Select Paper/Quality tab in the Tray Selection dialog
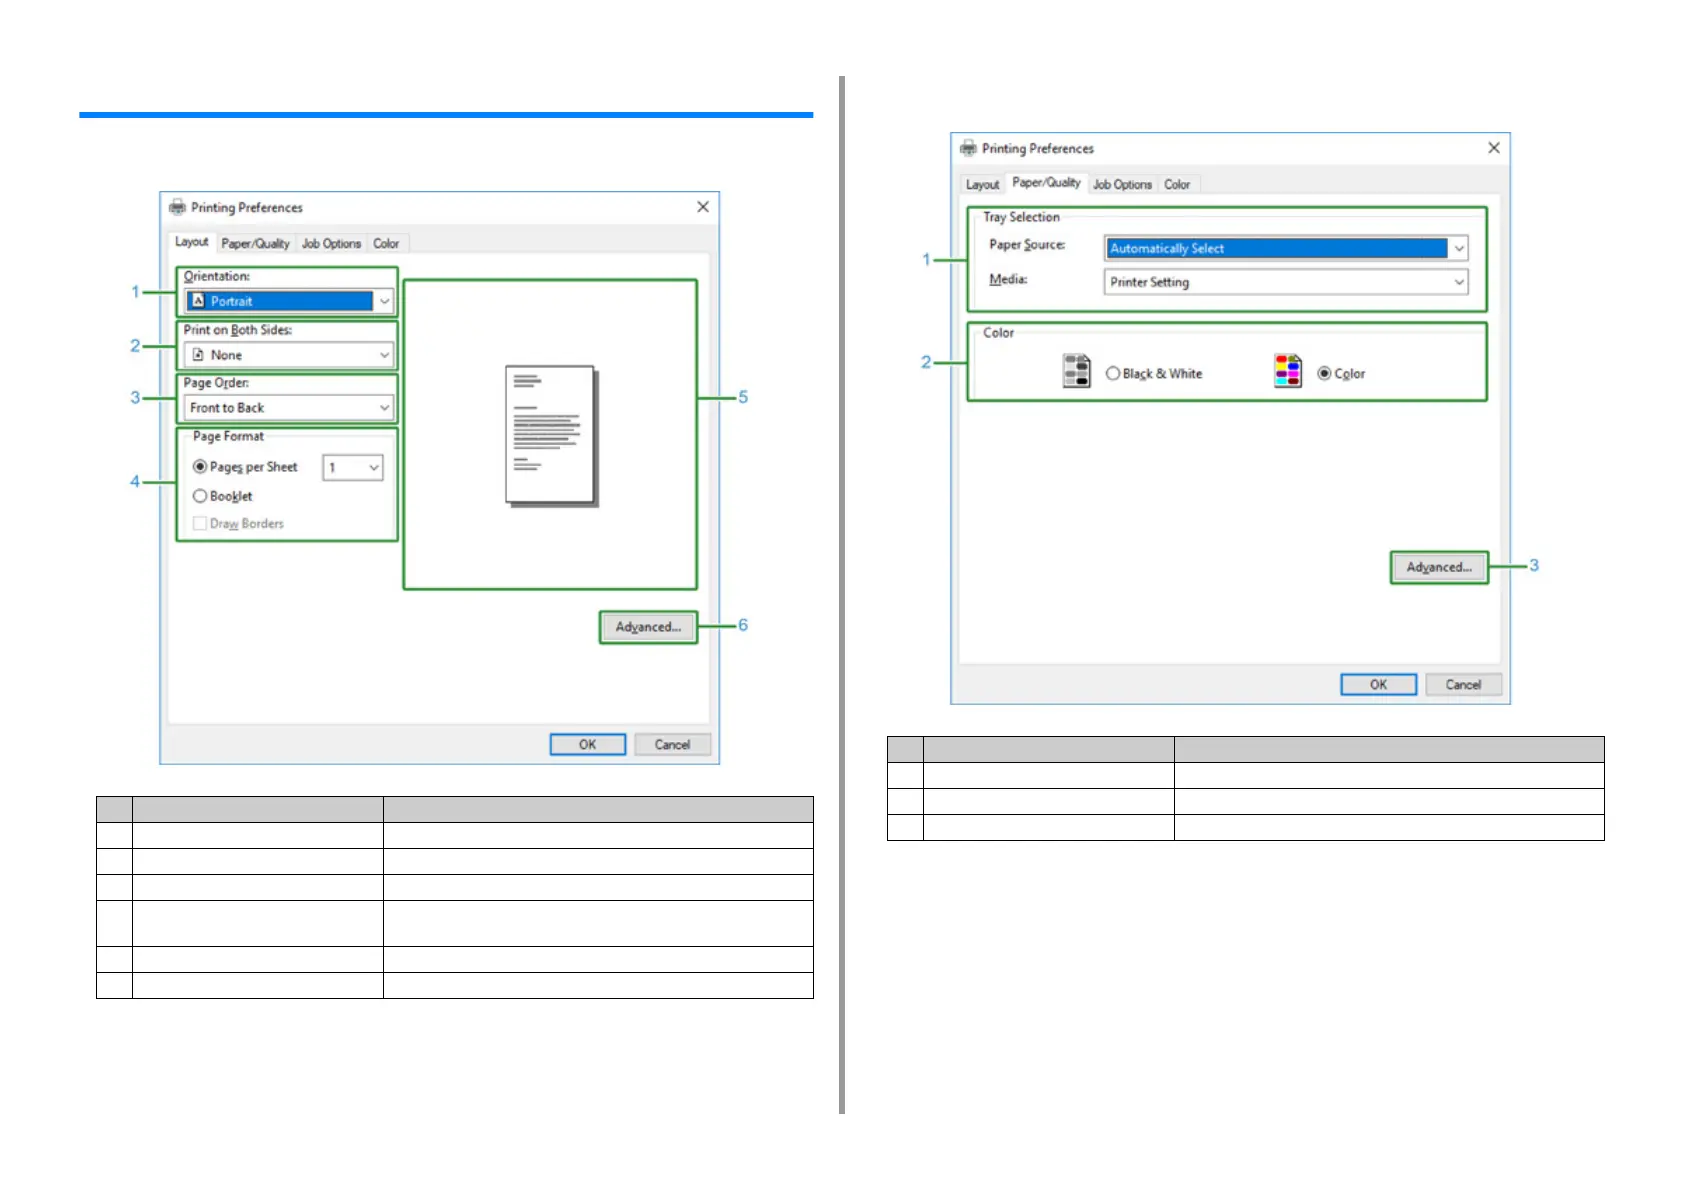Screen dimensions: 1684x1190 (x=1047, y=183)
